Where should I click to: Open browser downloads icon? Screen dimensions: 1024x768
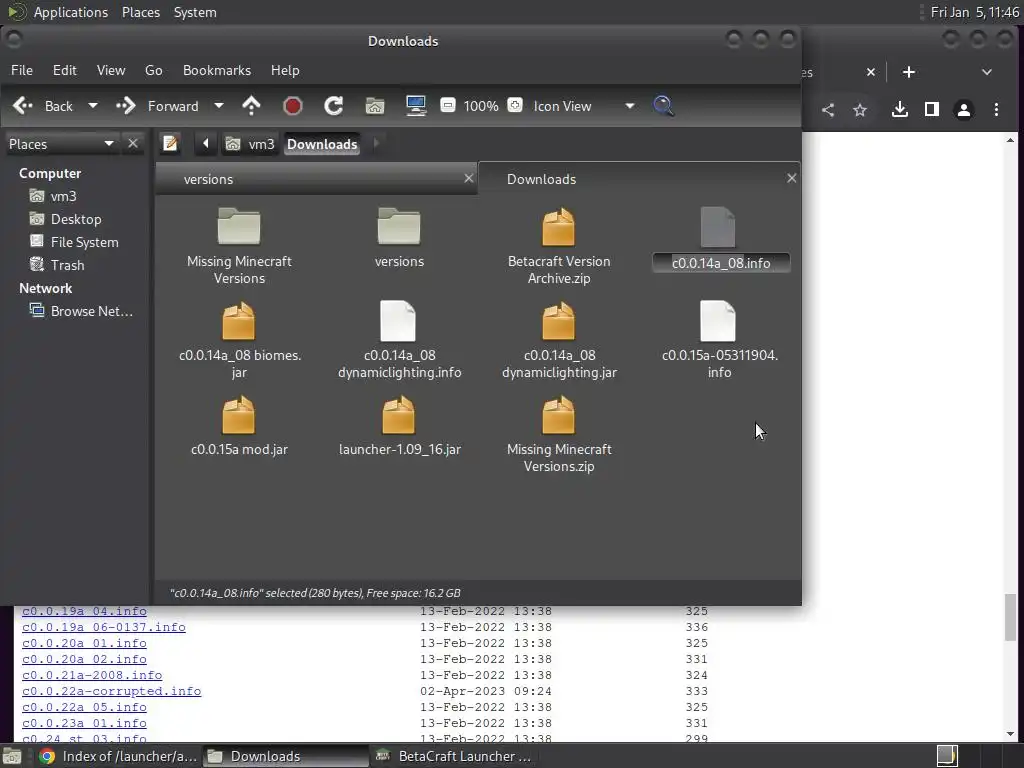[900, 110]
